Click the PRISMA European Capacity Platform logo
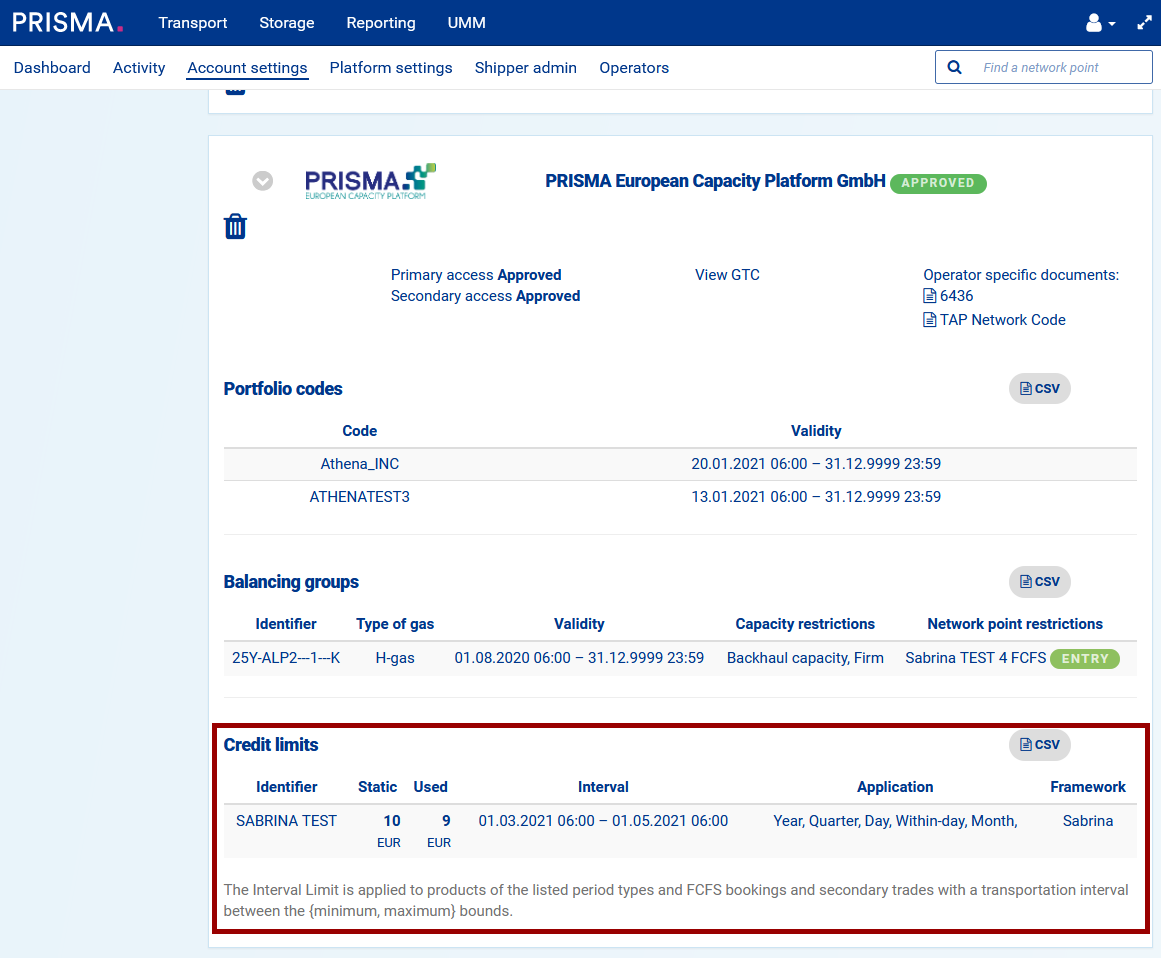Viewport: 1161px width, 958px height. point(370,181)
